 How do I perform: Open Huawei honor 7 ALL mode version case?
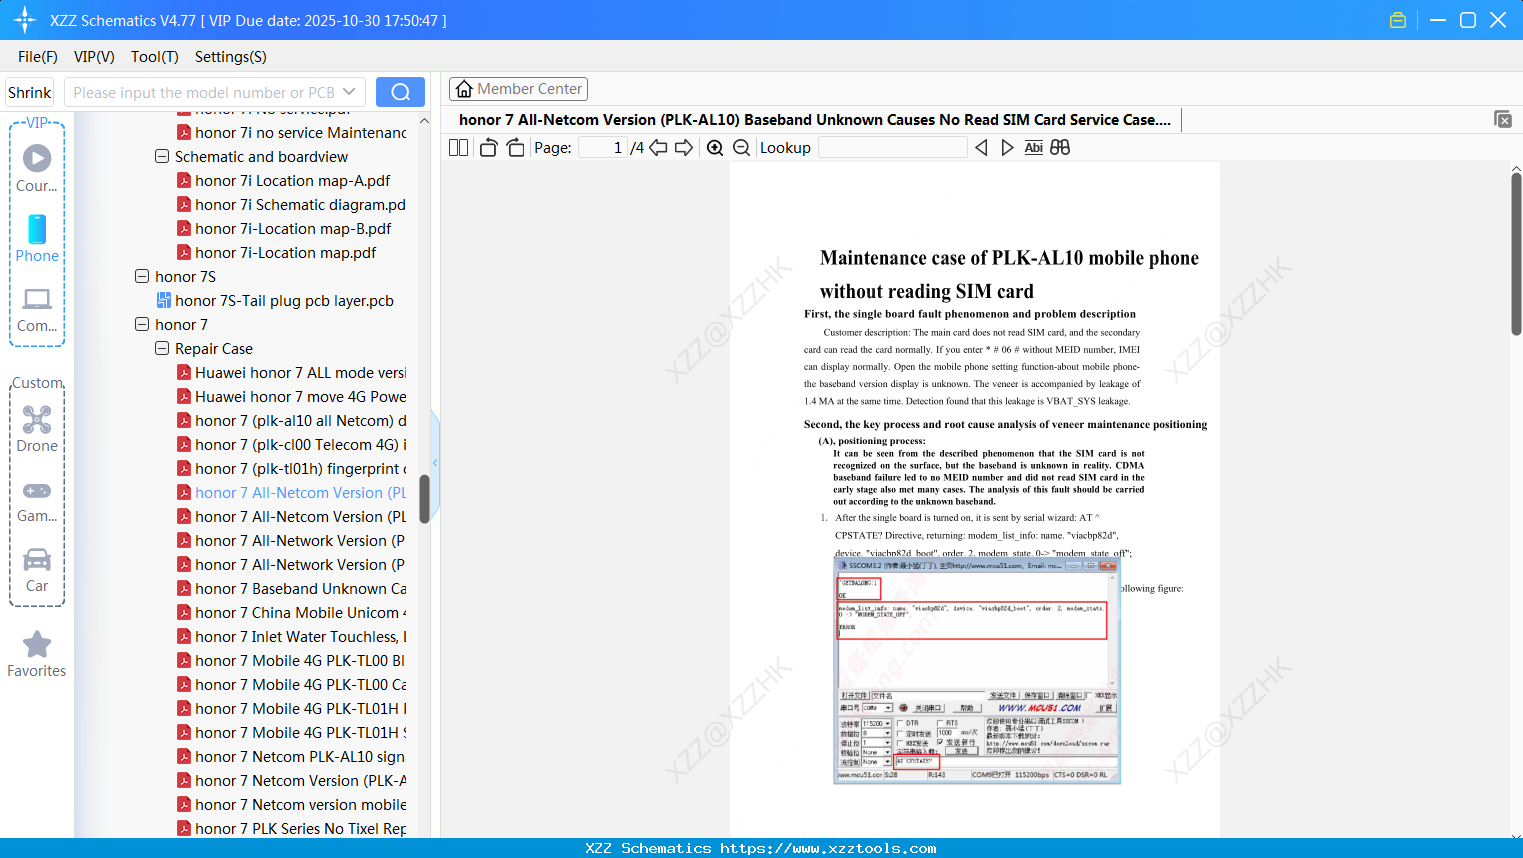(x=291, y=373)
